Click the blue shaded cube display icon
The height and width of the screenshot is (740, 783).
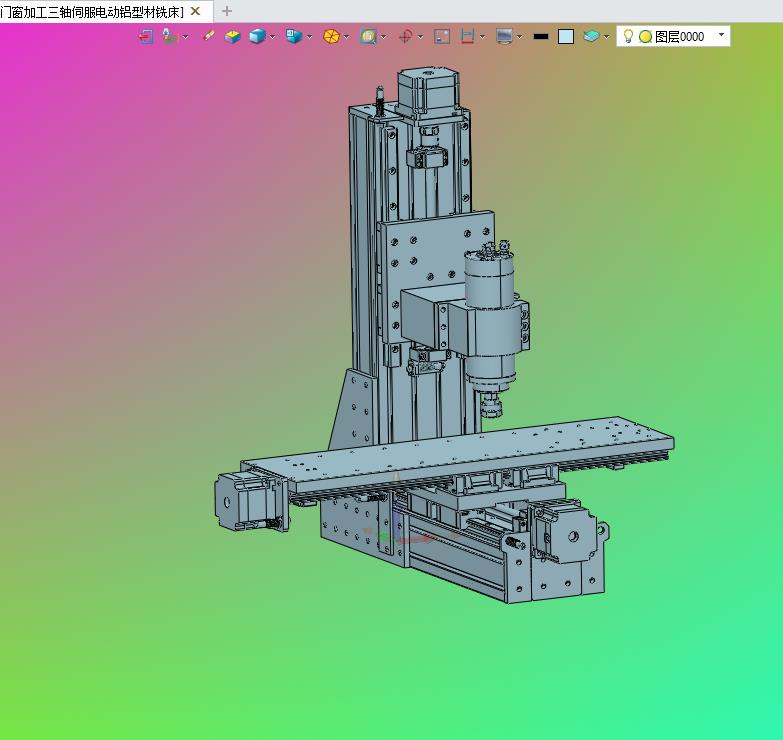click(x=257, y=36)
